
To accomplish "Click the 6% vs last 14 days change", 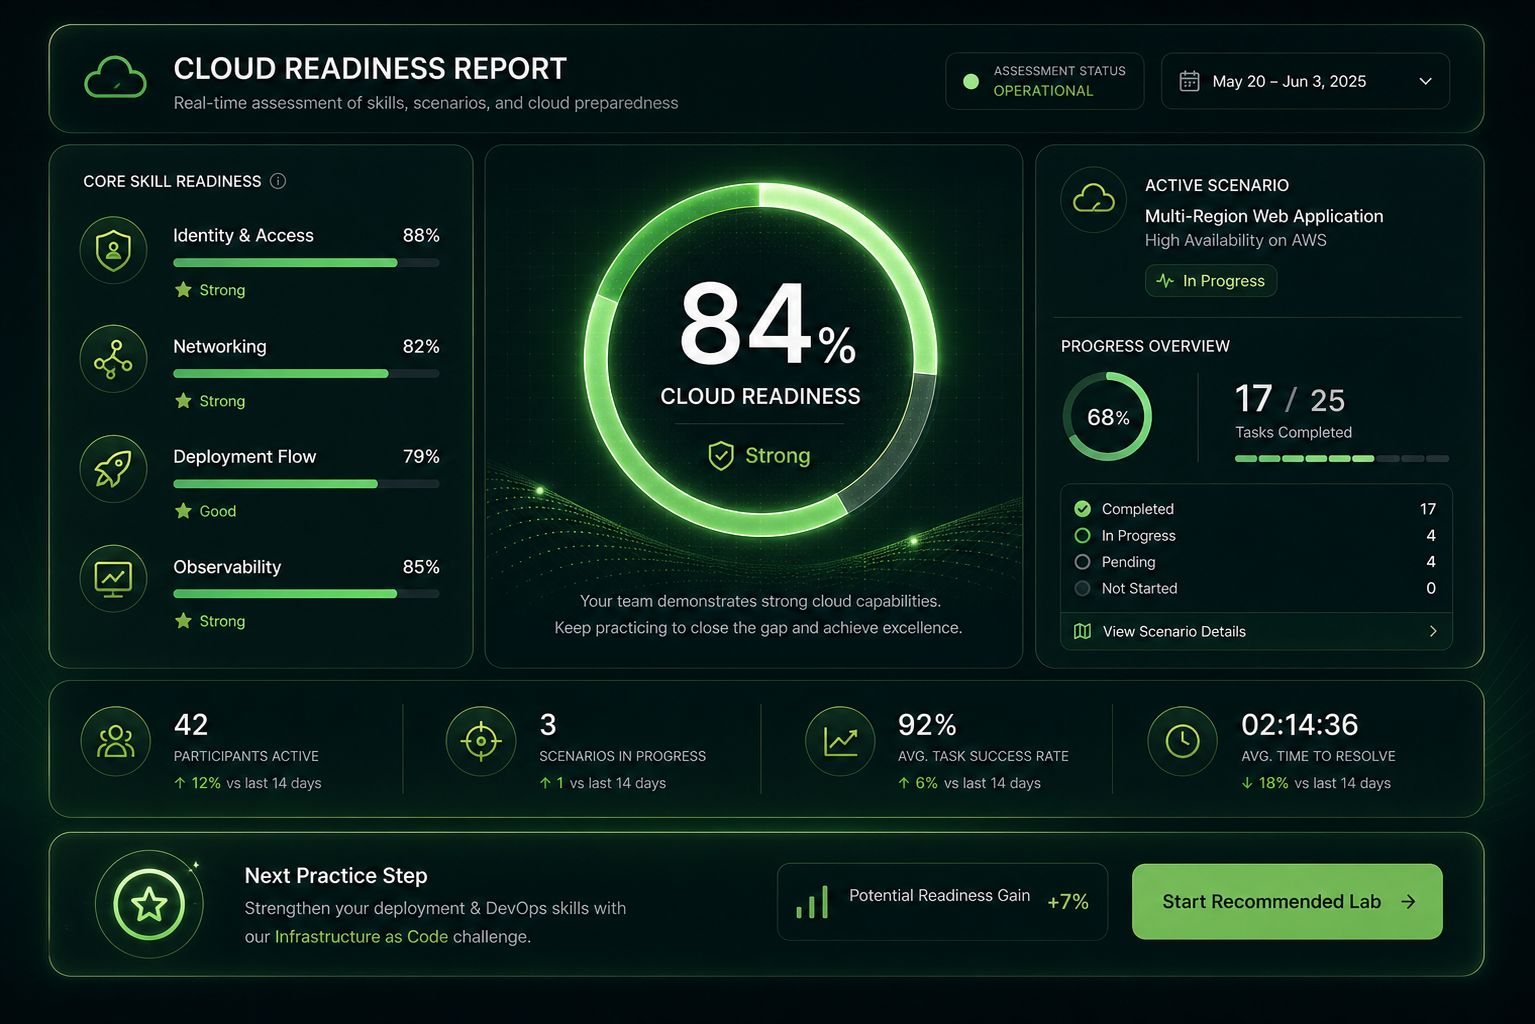I will click(969, 783).
